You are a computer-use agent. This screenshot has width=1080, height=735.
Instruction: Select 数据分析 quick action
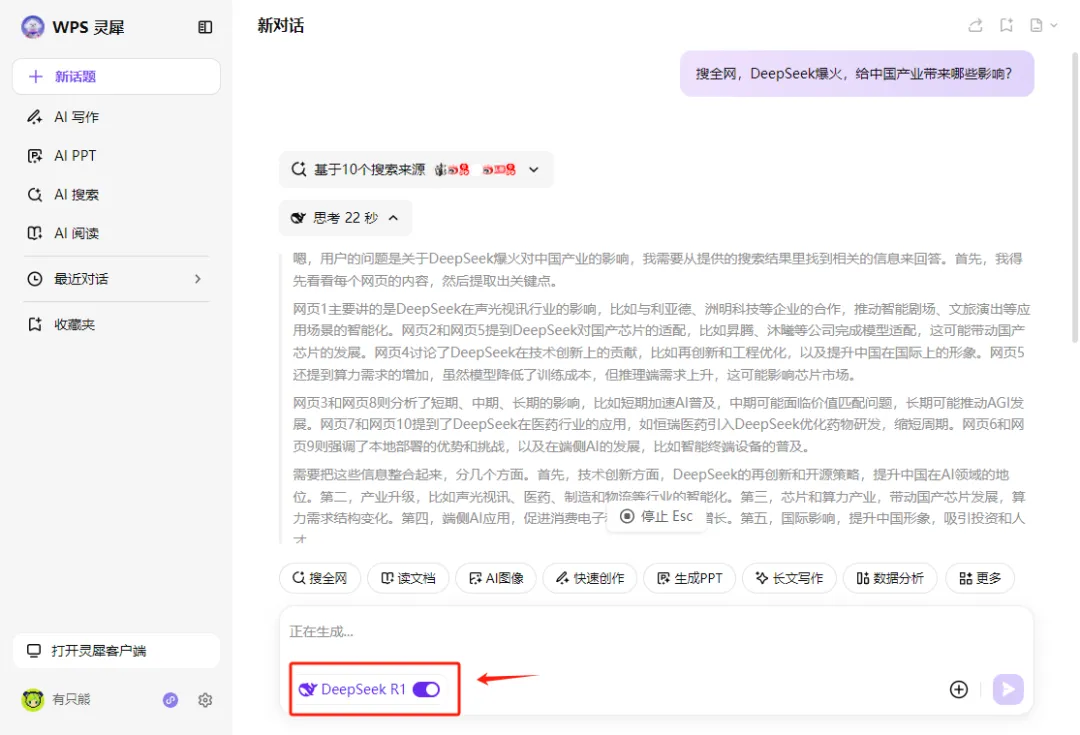pyautogui.click(x=890, y=578)
